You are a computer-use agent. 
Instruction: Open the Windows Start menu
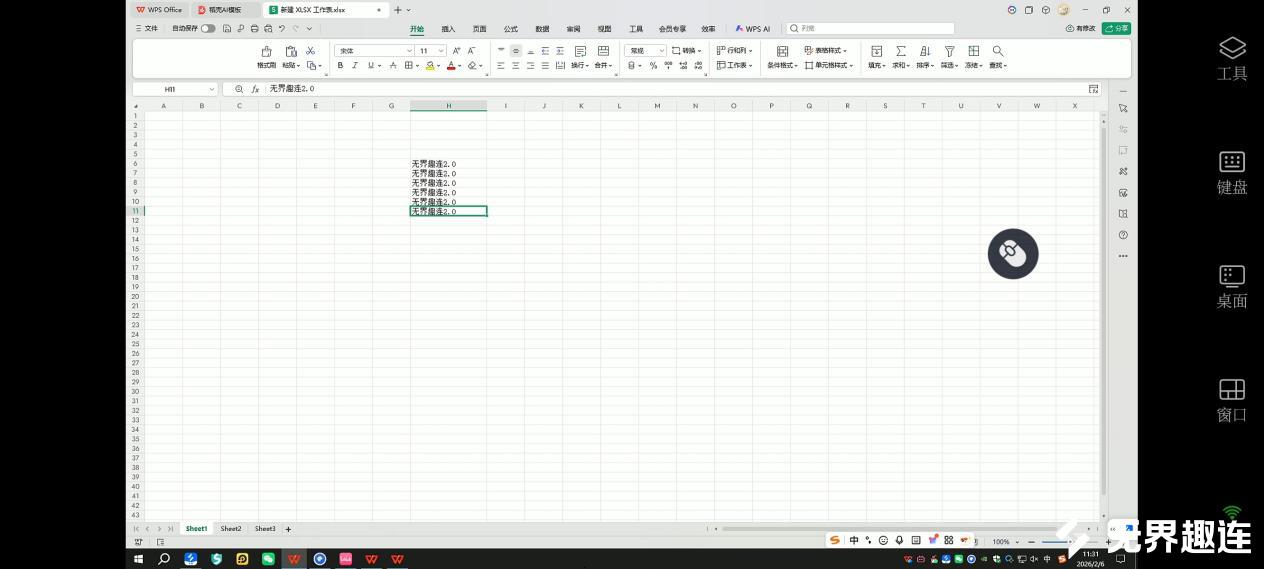(x=139, y=559)
